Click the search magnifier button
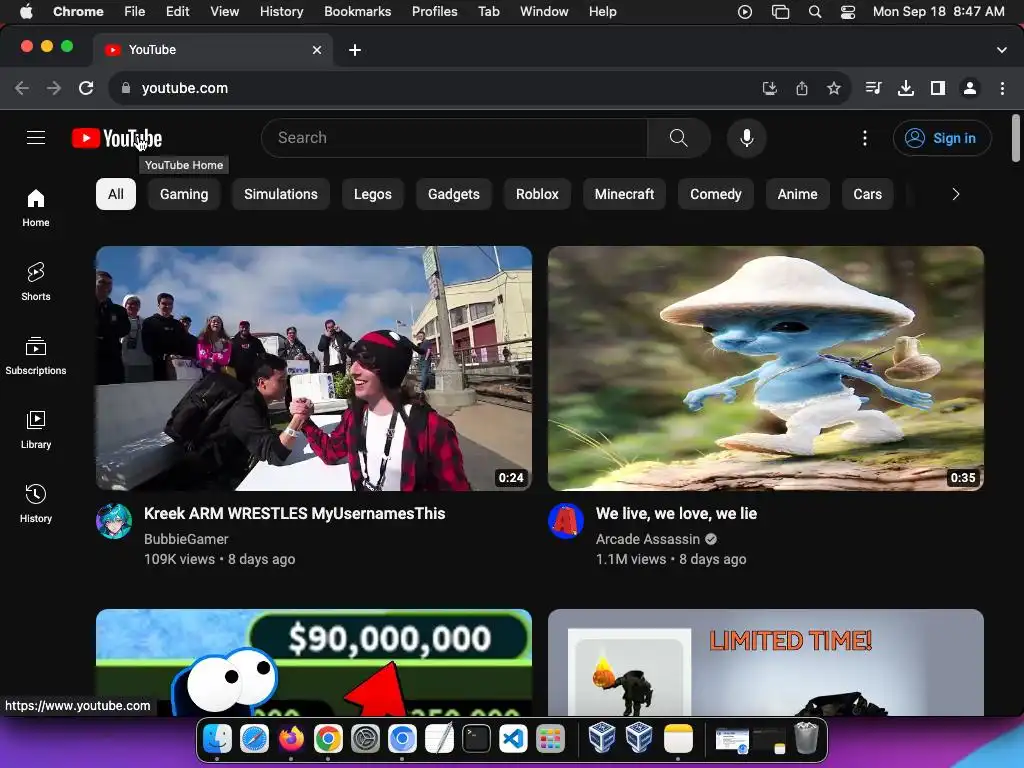Image resolution: width=1024 pixels, height=768 pixels. point(679,138)
